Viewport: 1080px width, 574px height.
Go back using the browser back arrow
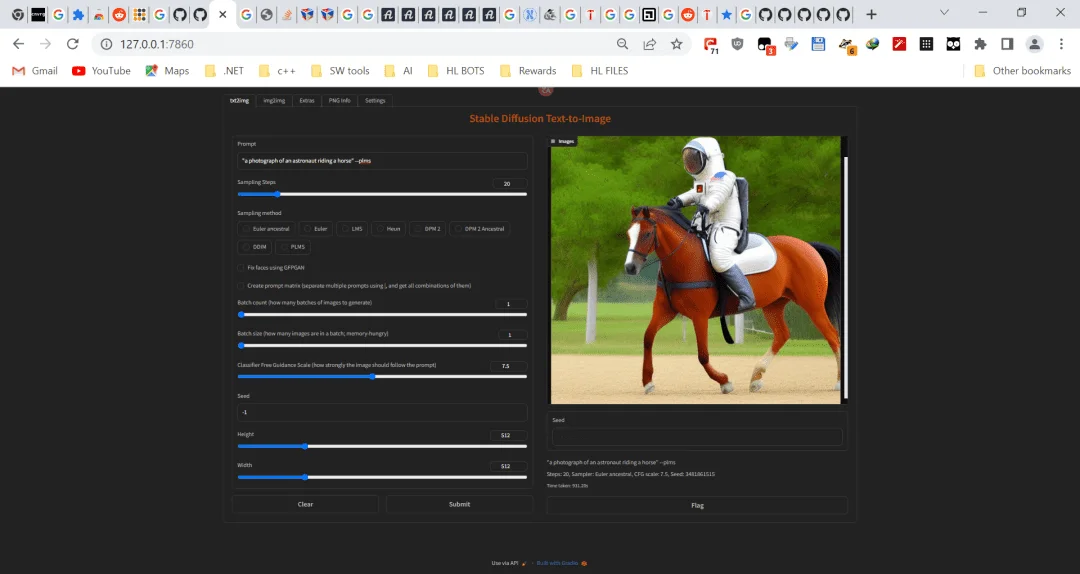19,44
